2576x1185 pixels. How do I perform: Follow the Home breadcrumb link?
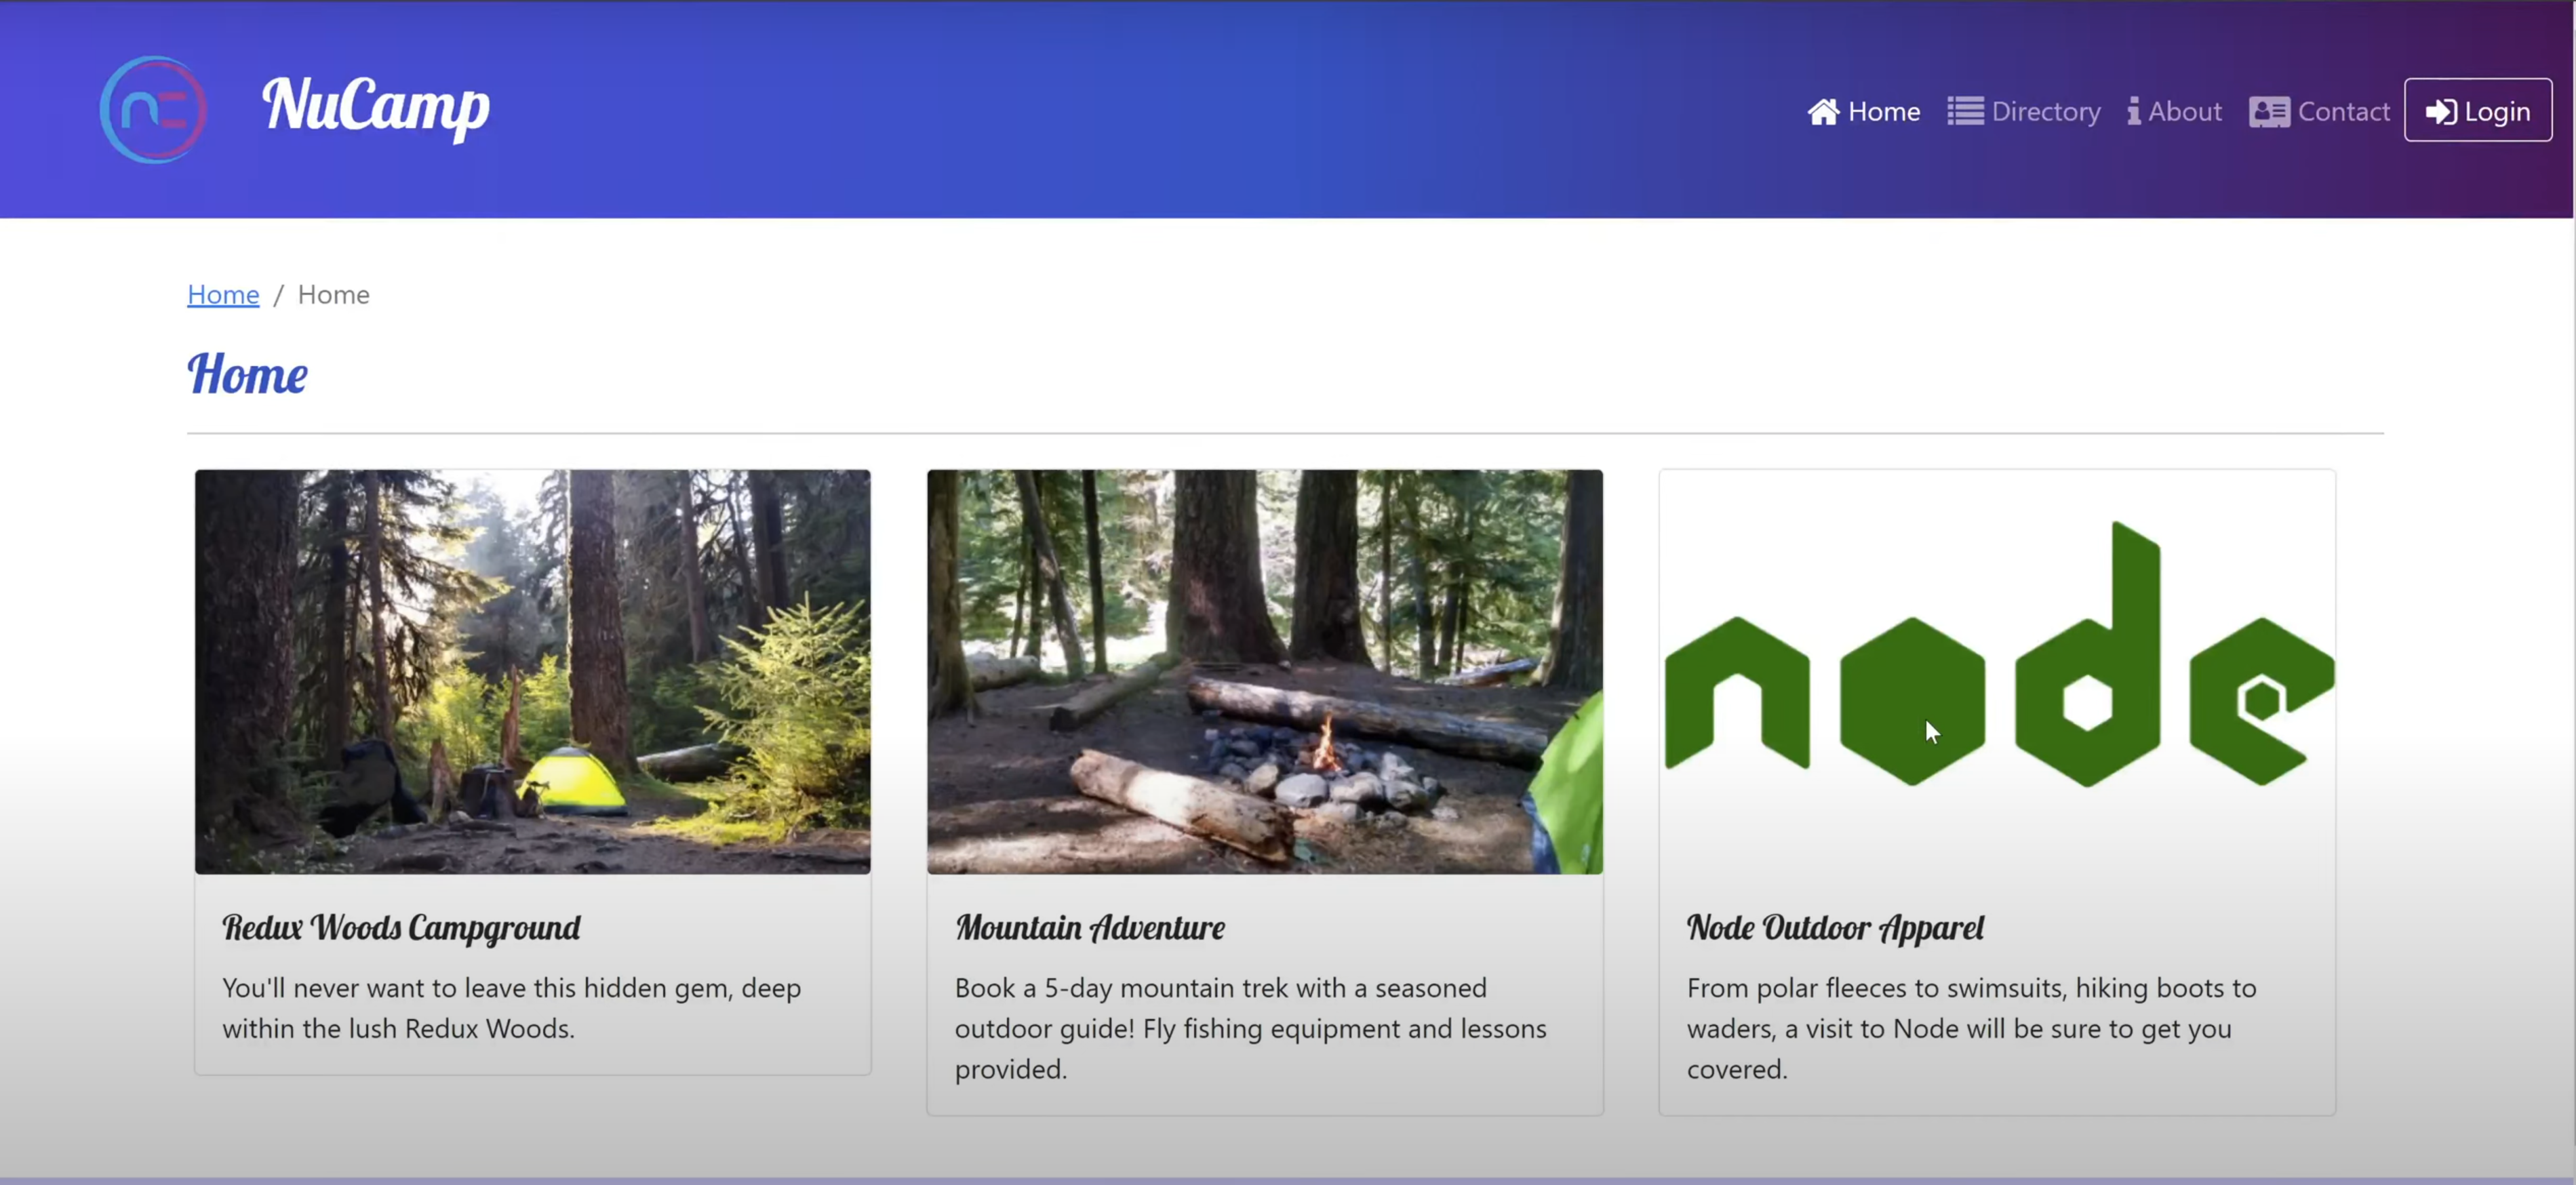[x=223, y=294]
